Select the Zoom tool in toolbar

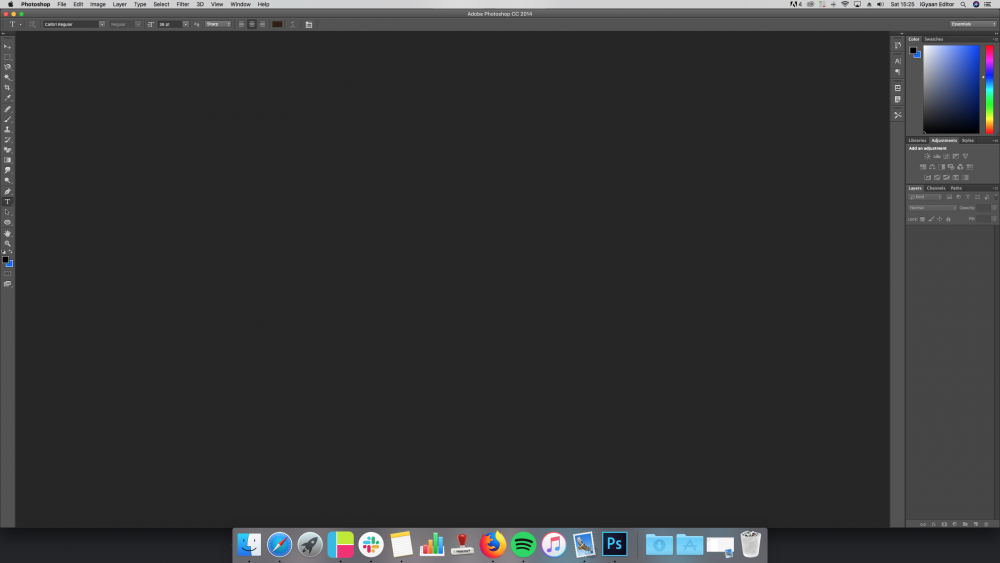[x=7, y=243]
